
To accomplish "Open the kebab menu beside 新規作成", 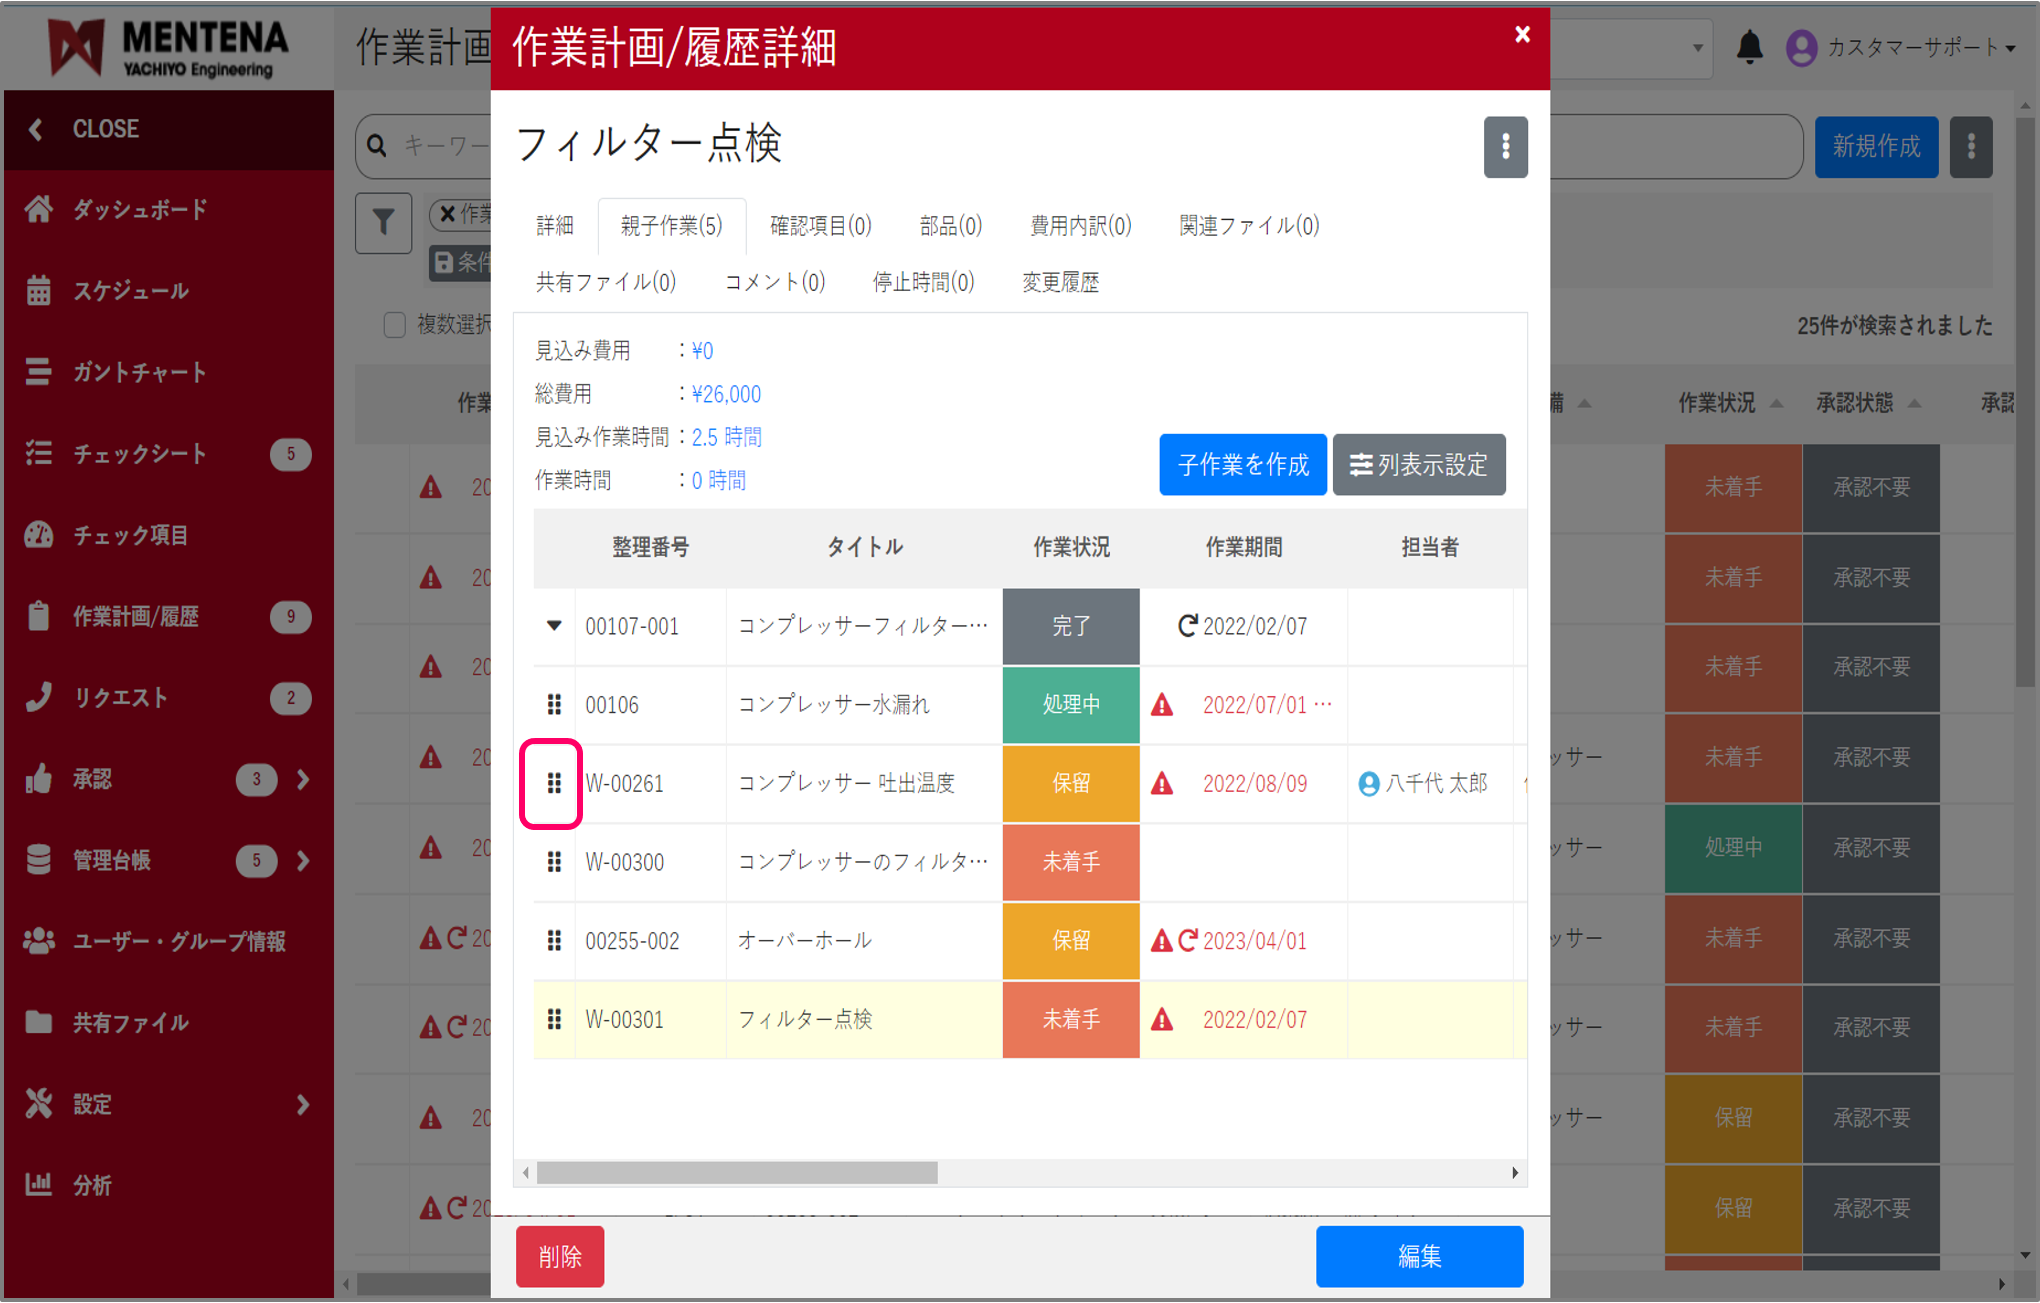I will [1970, 146].
